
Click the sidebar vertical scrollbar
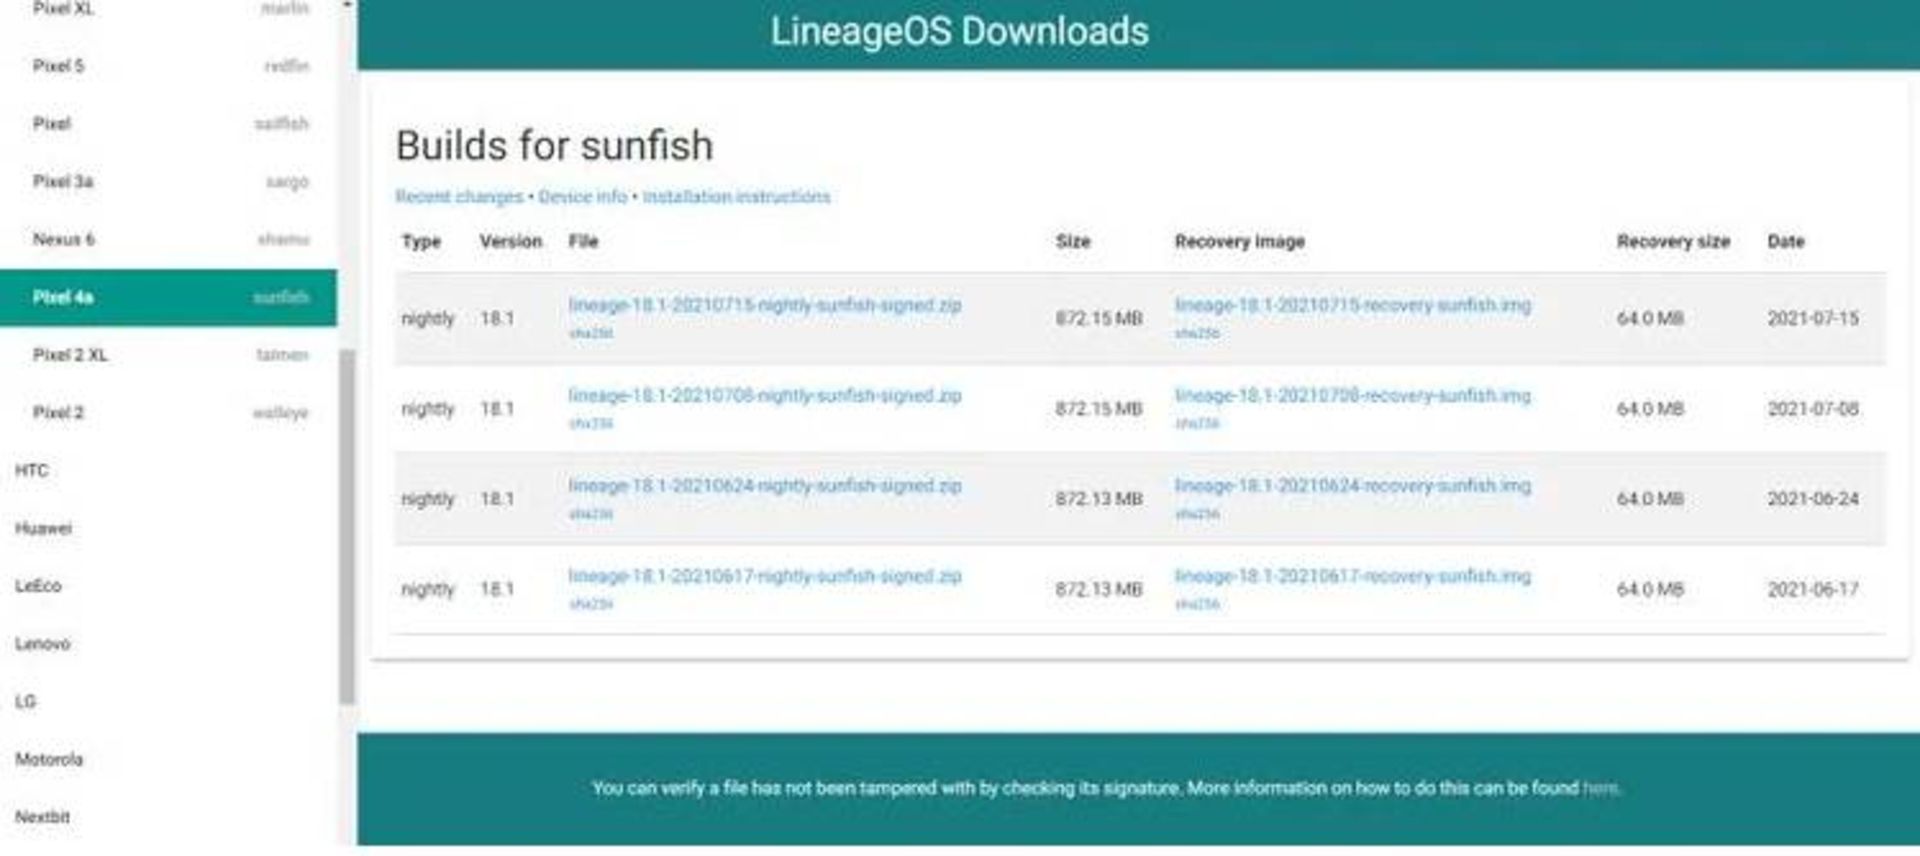pos(347,527)
